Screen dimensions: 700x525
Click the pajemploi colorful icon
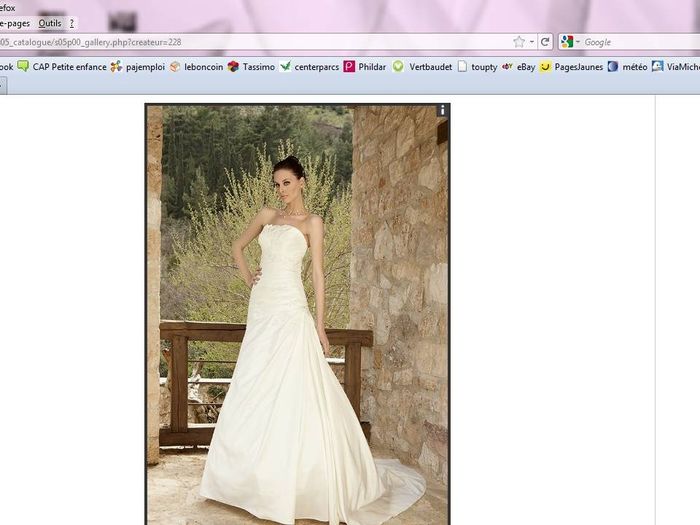tap(117, 67)
